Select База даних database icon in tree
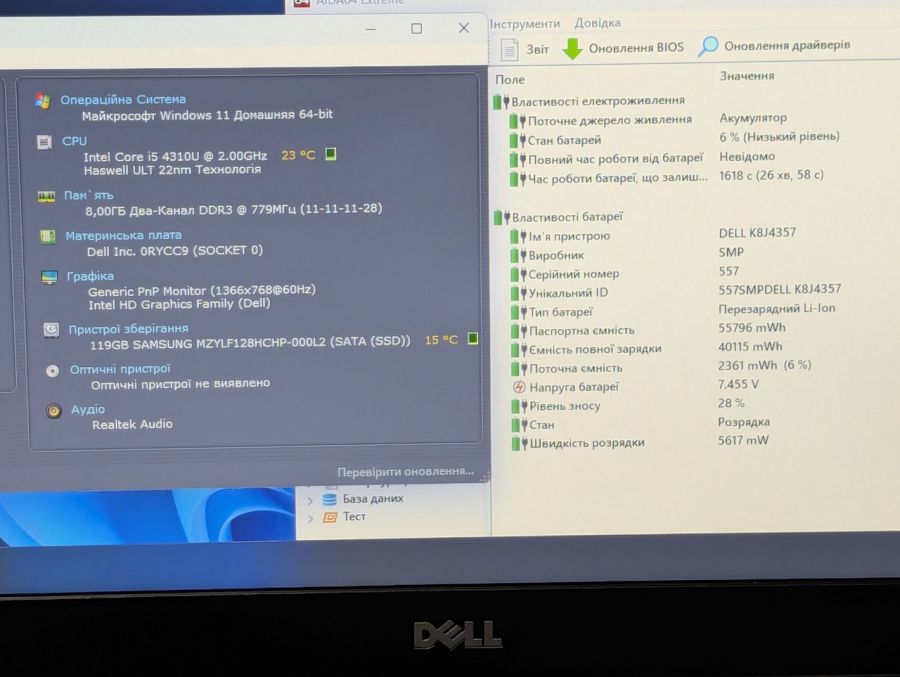 pos(329,499)
